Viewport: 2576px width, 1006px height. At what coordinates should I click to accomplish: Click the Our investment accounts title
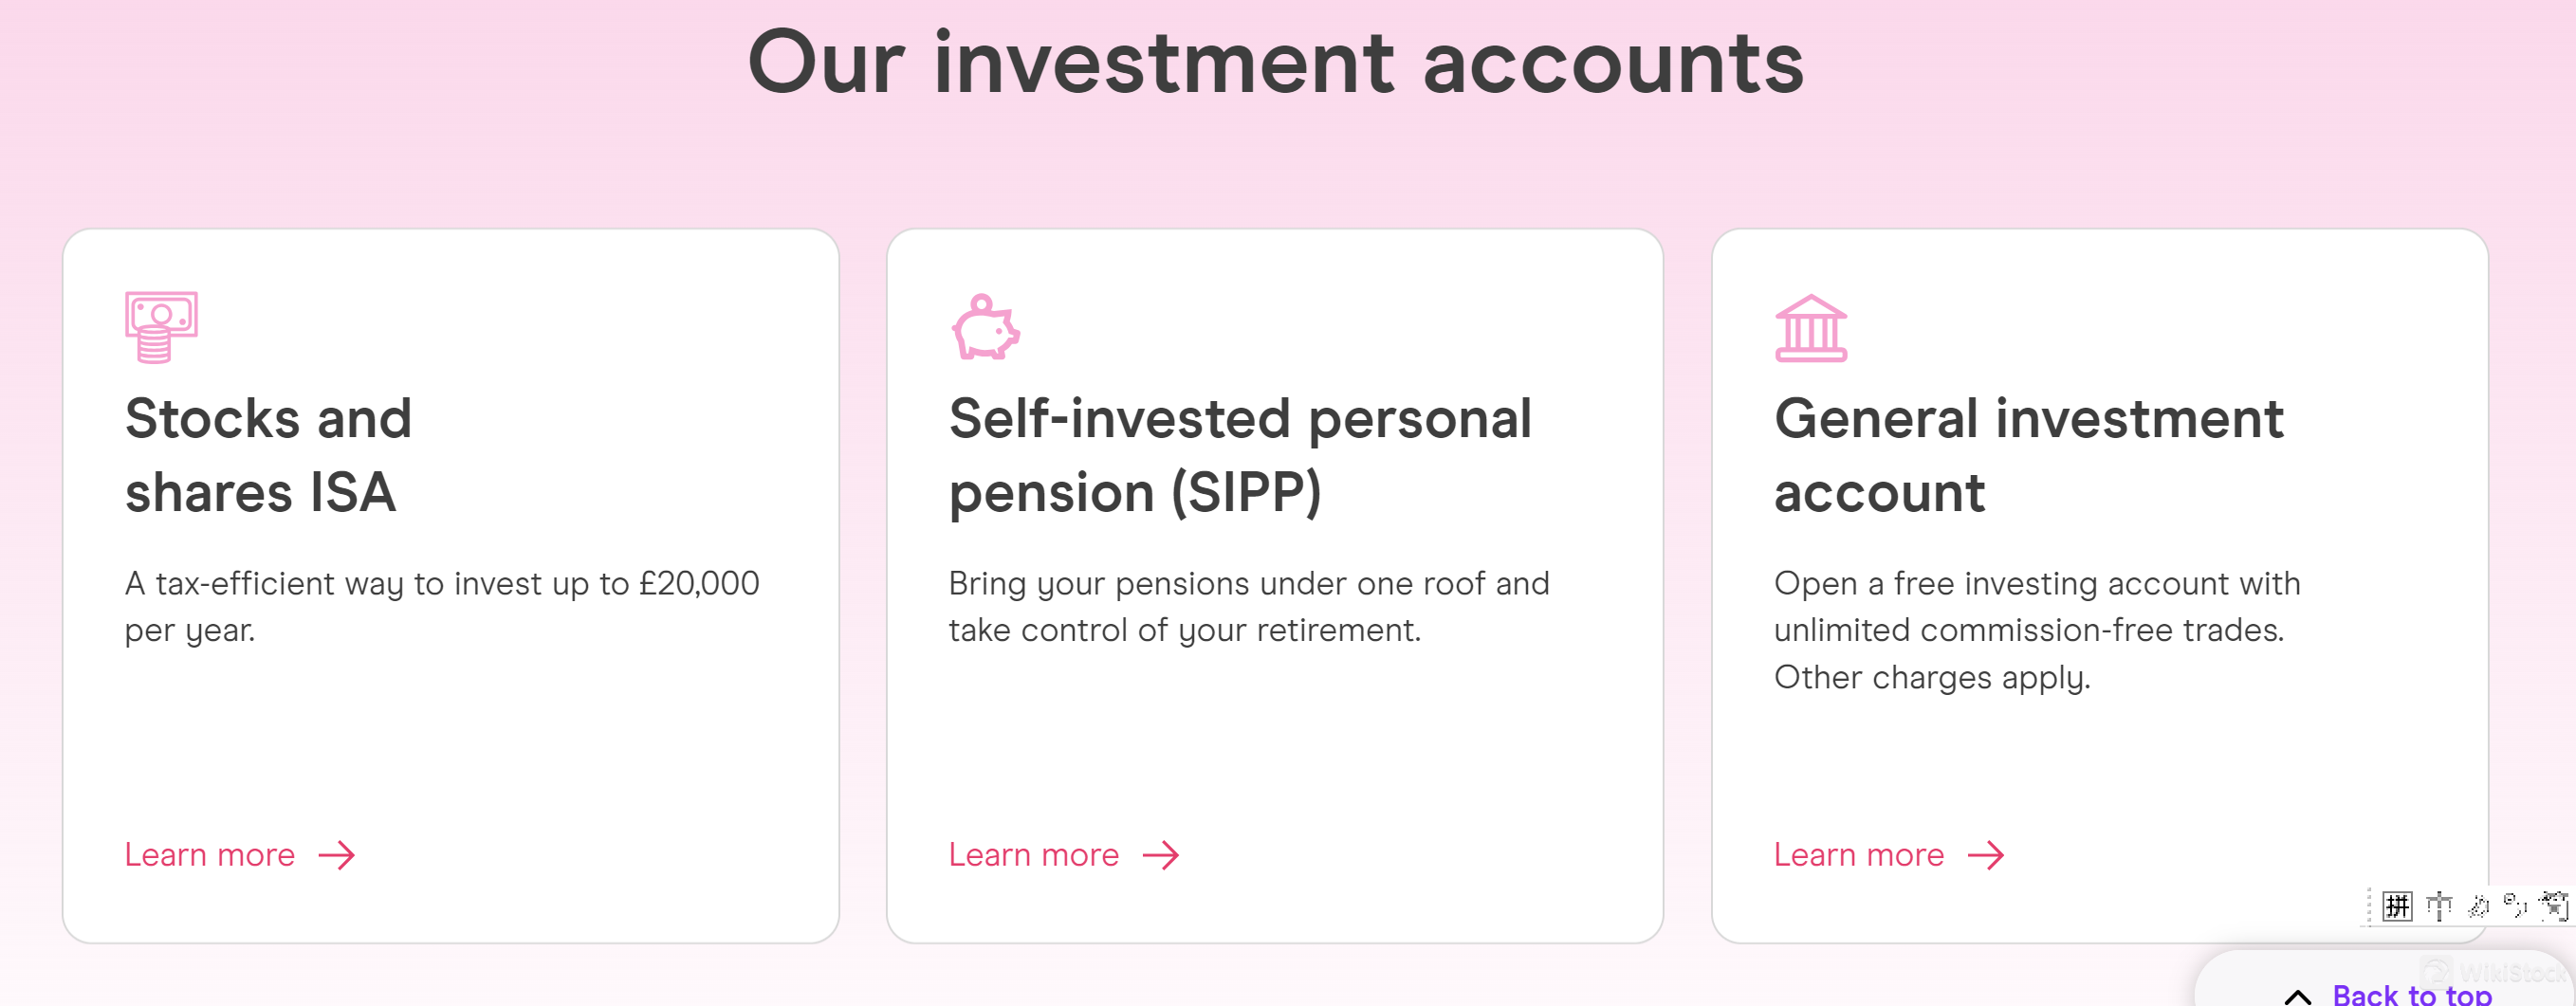click(x=1276, y=62)
